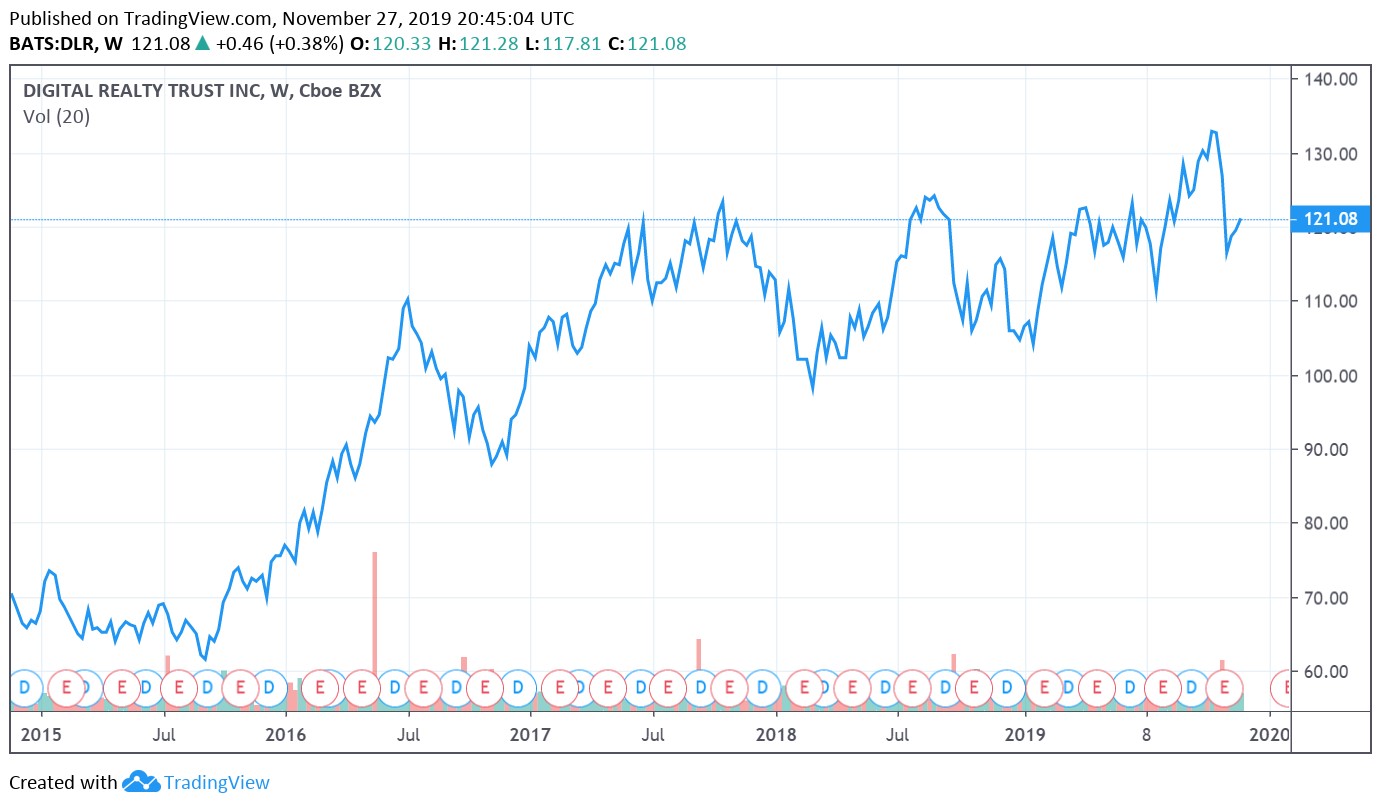Screen dimensions: 1381x808
Task: Open the TradingView link in the footer
Action: 216,782
